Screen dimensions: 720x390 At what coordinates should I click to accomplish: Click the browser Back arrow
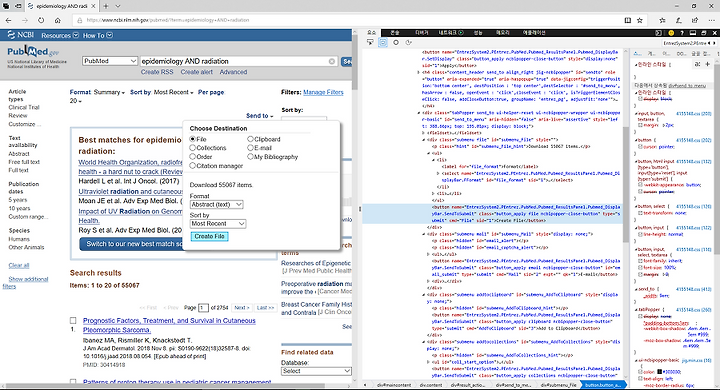[8, 20]
